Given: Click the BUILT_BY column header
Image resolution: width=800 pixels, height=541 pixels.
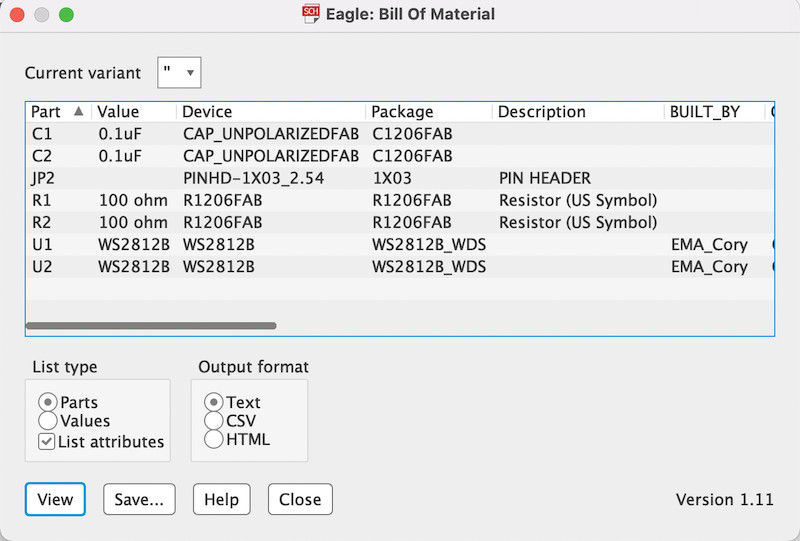Looking at the screenshot, I should coord(714,111).
